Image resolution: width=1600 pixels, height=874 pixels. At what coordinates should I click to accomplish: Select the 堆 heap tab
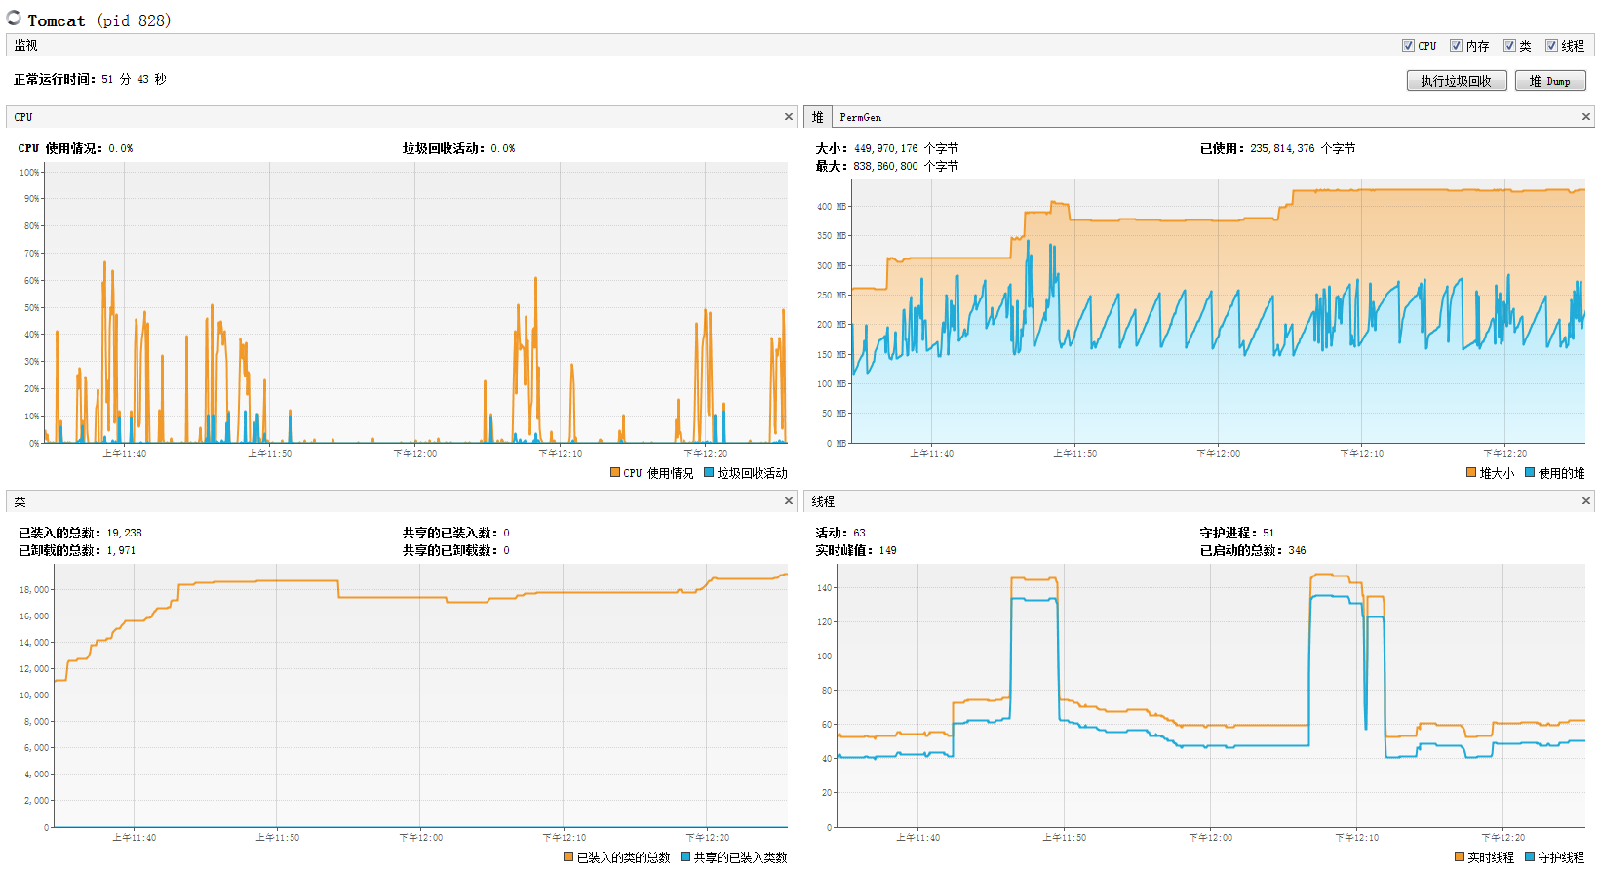[817, 118]
